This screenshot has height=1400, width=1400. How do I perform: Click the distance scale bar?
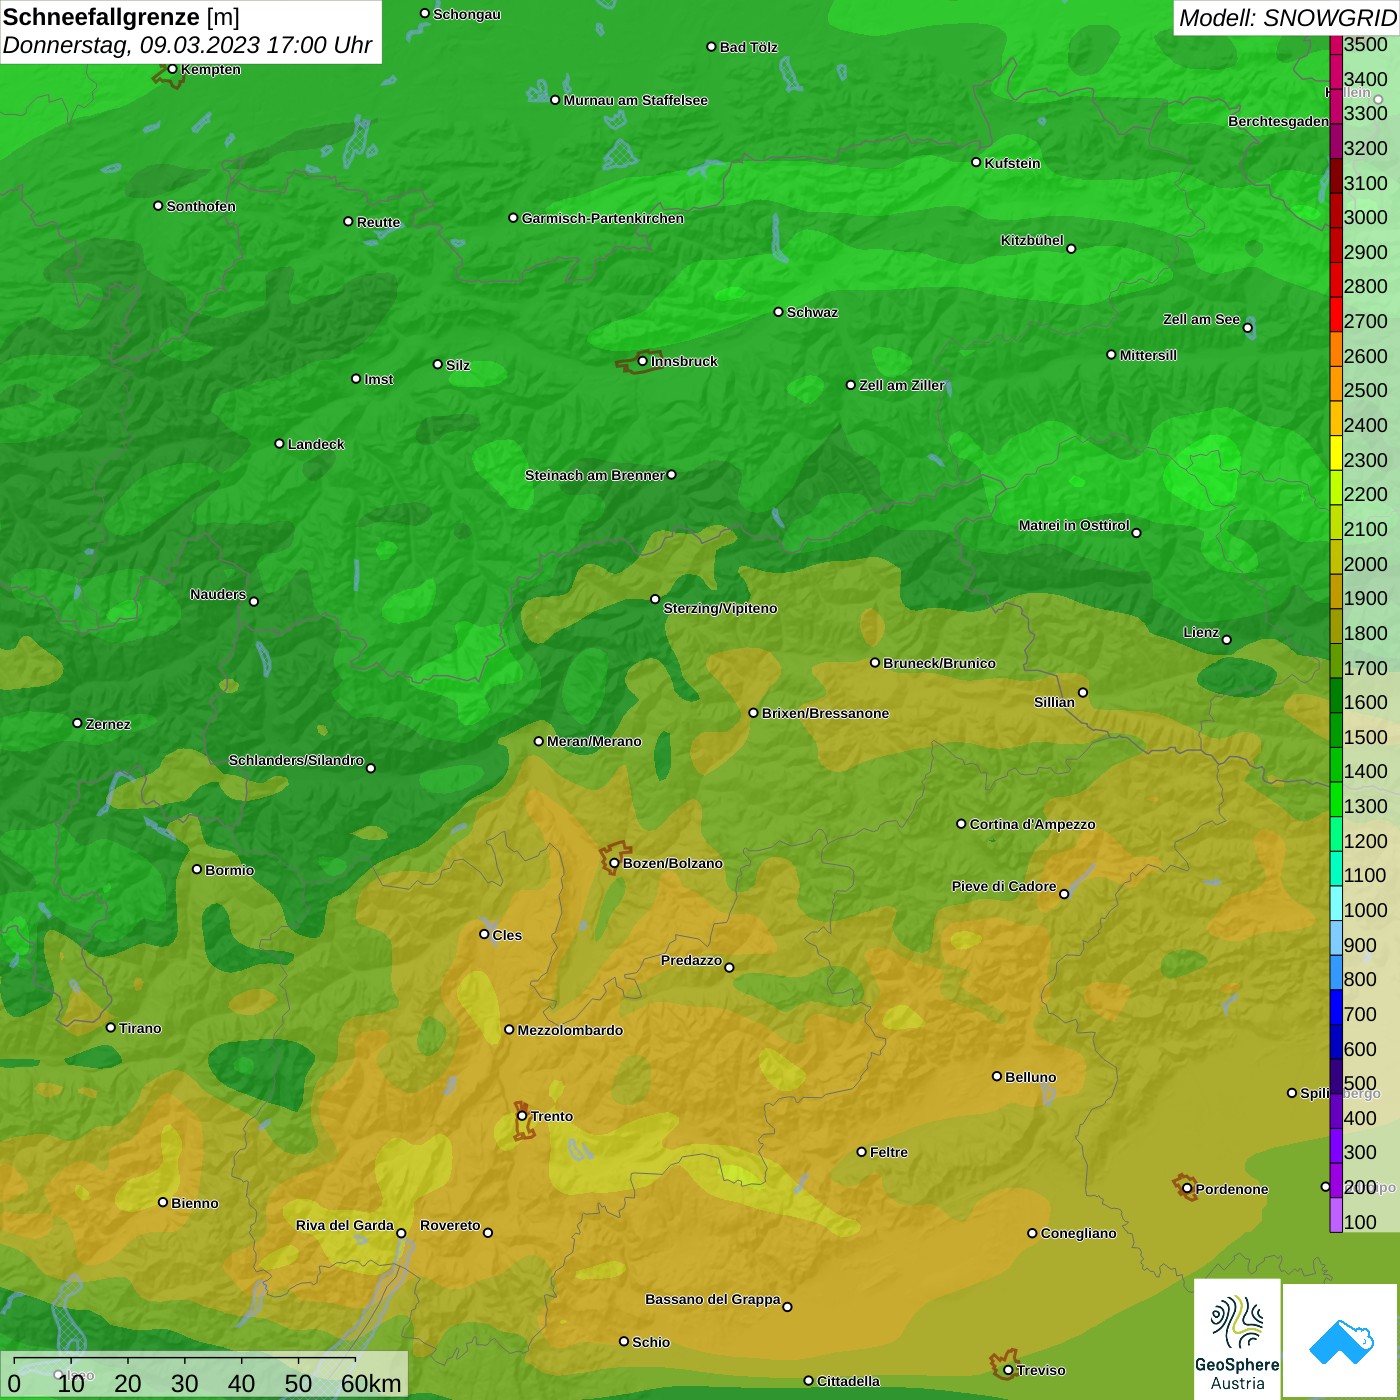(185, 1360)
